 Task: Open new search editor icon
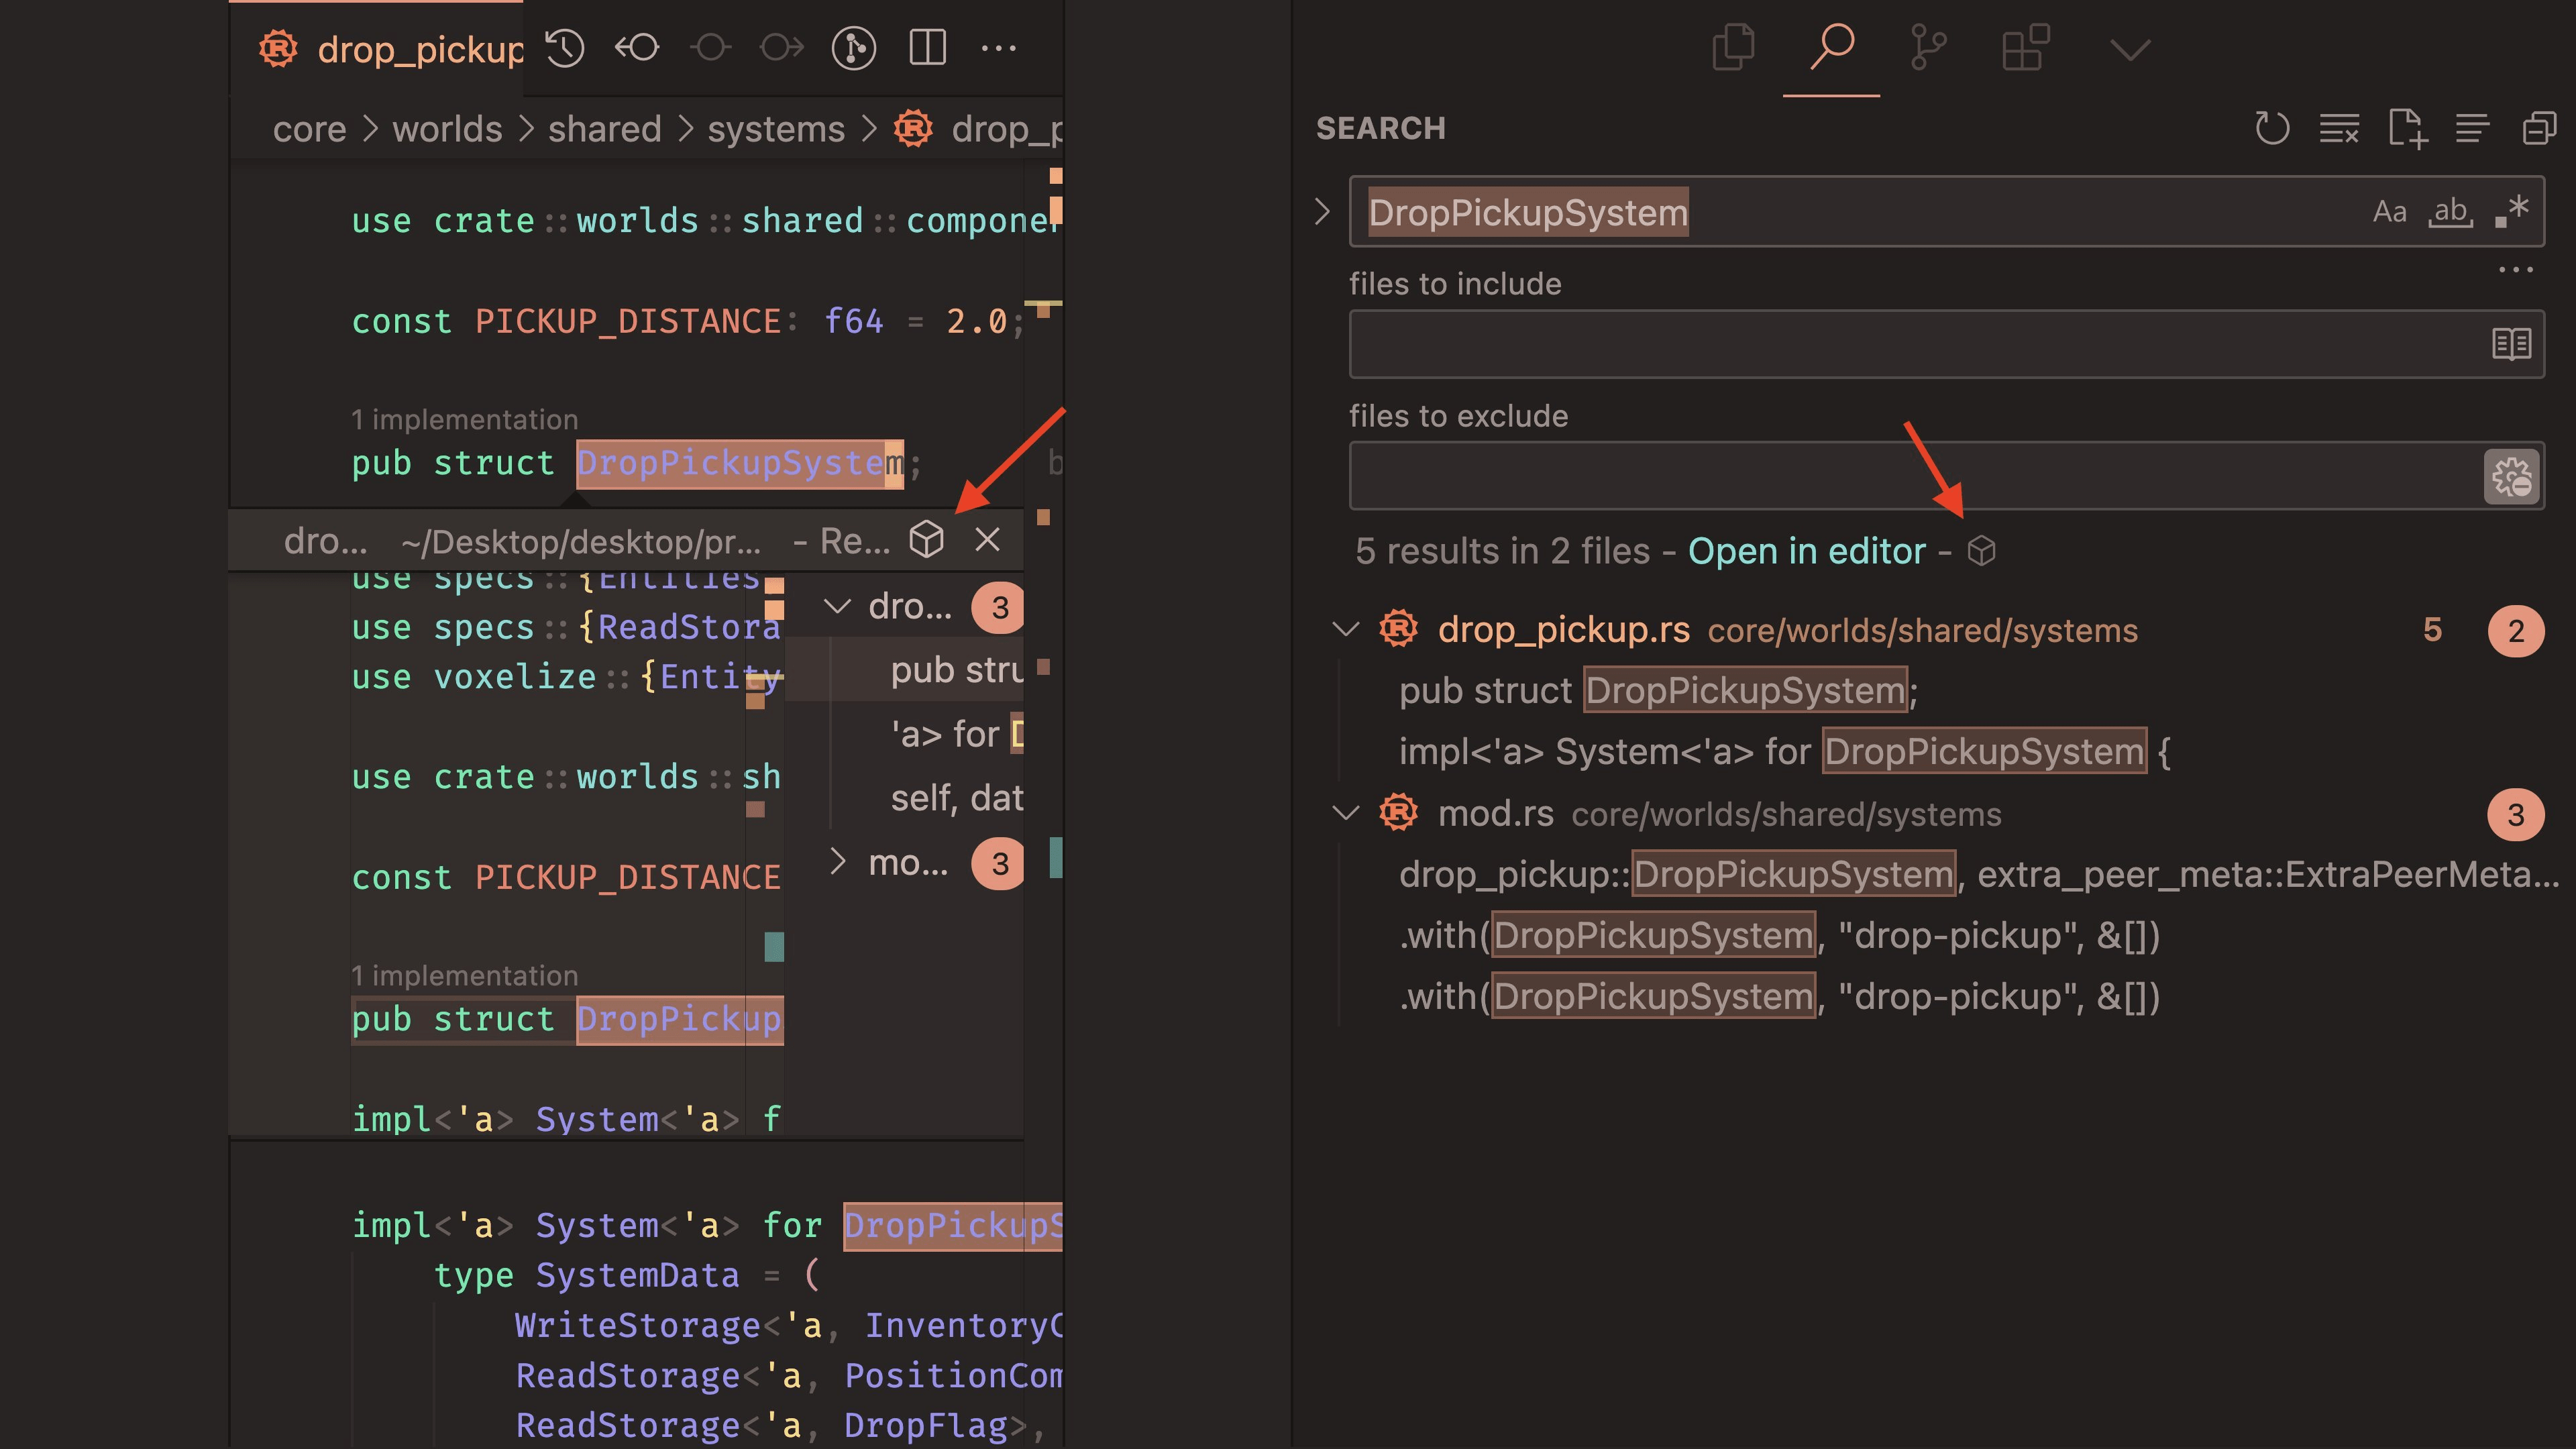click(x=2408, y=128)
